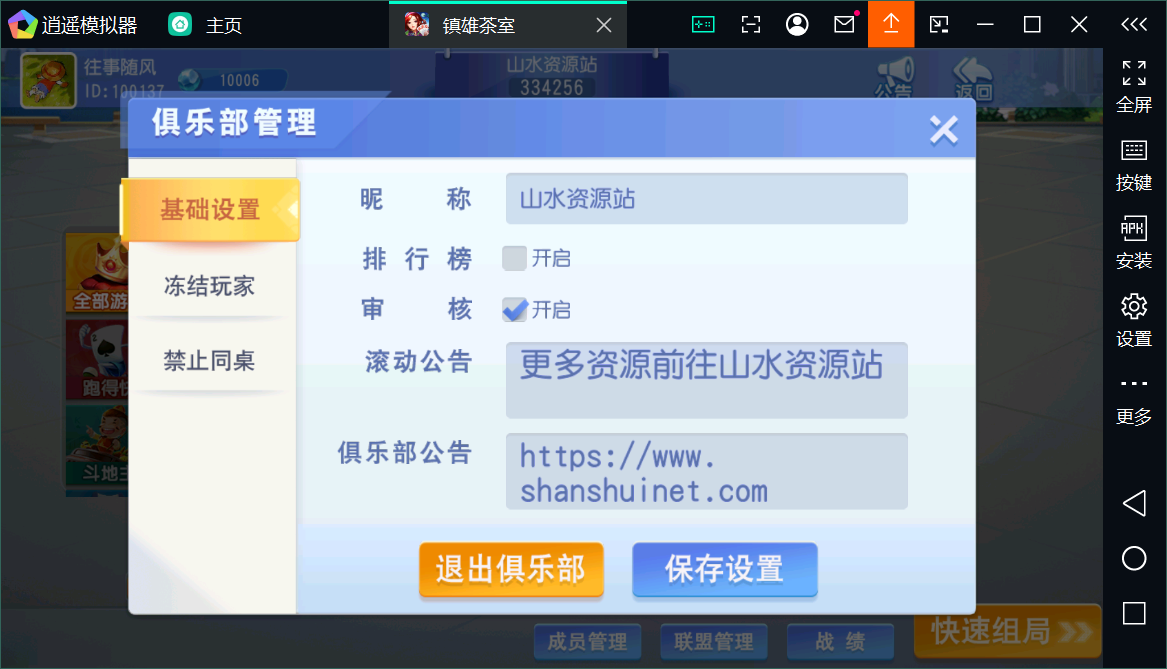
Task: Close the 俱乐部管理 dialog
Action: pos(943,130)
